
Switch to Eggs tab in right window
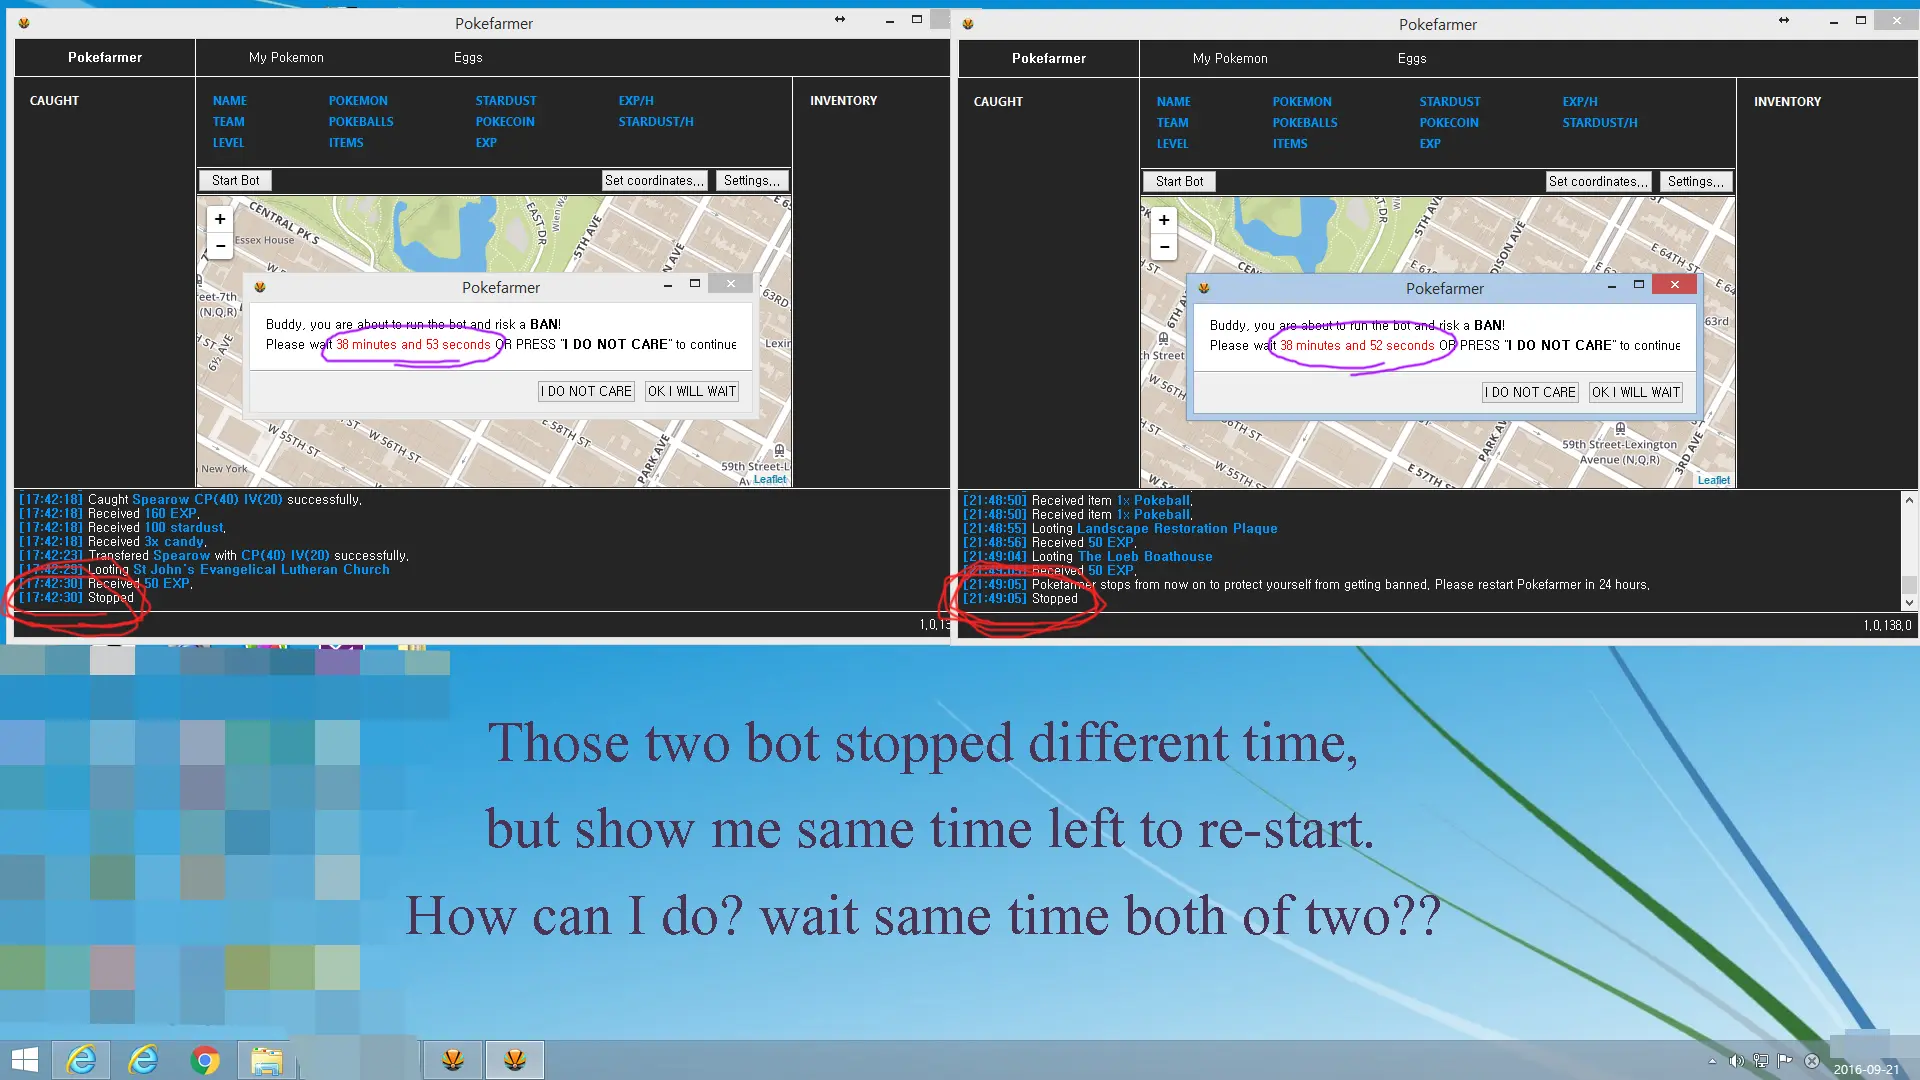tap(1412, 58)
